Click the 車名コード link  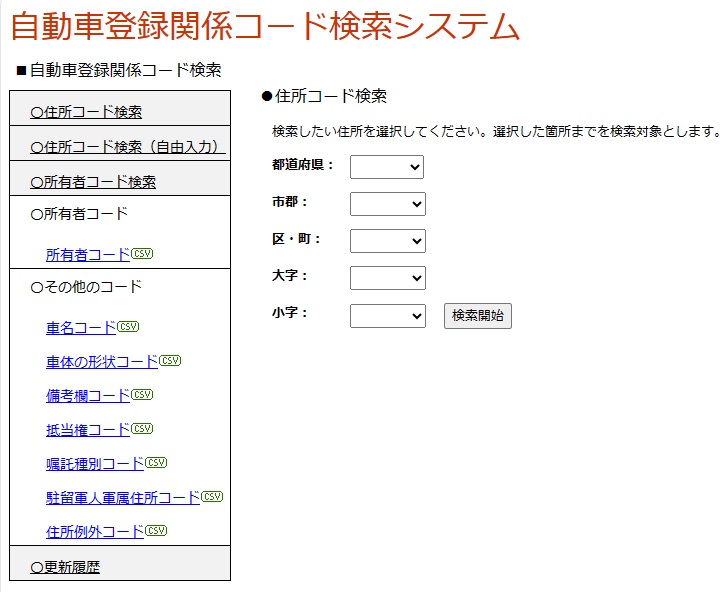[81, 328]
